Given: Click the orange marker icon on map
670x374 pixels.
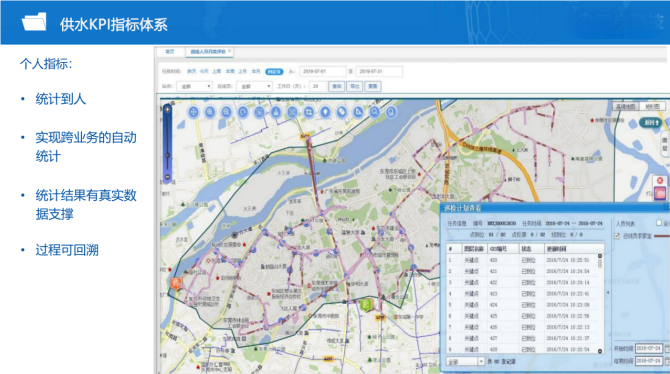Looking at the screenshot, I should [x=176, y=283].
